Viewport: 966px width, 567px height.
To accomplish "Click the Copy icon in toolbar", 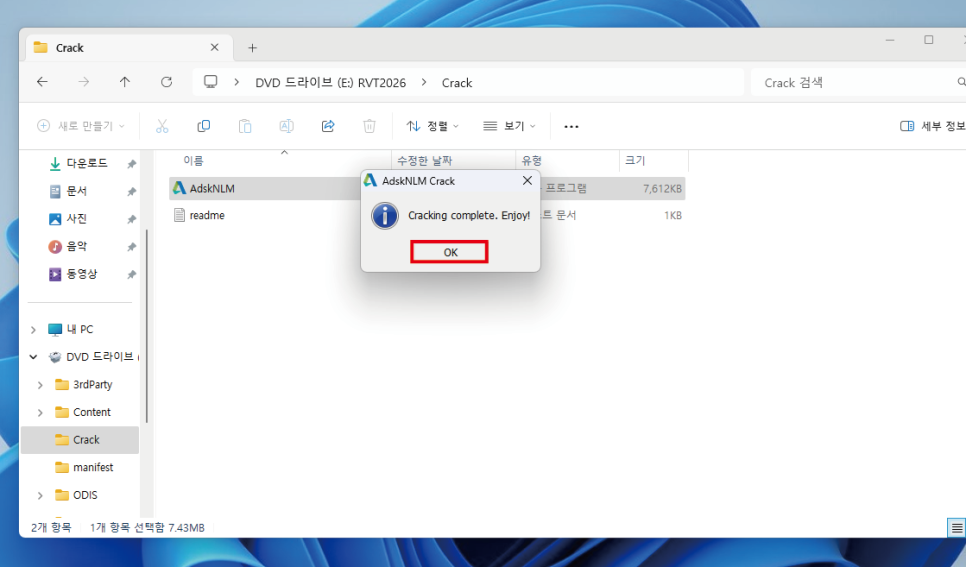I will tap(203, 126).
